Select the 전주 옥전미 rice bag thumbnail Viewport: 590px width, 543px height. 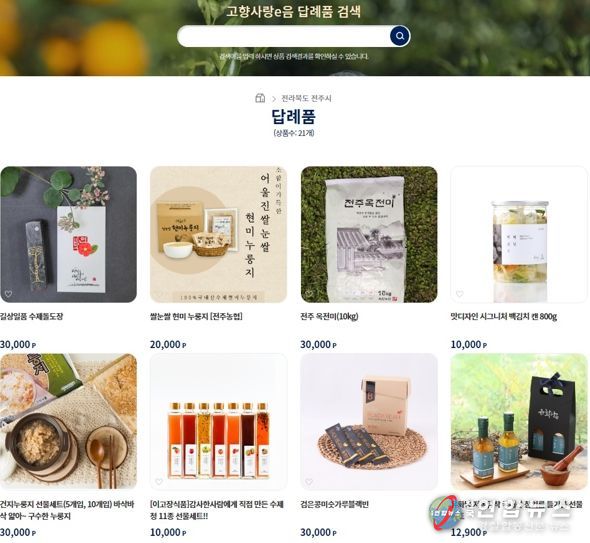pos(369,234)
